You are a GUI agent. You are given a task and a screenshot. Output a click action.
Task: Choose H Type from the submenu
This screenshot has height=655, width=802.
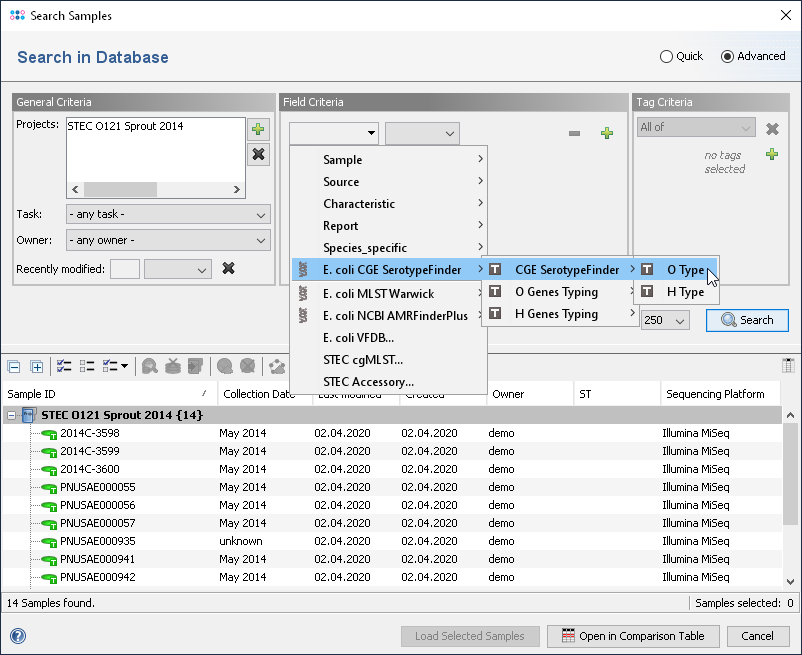pyautogui.click(x=685, y=292)
